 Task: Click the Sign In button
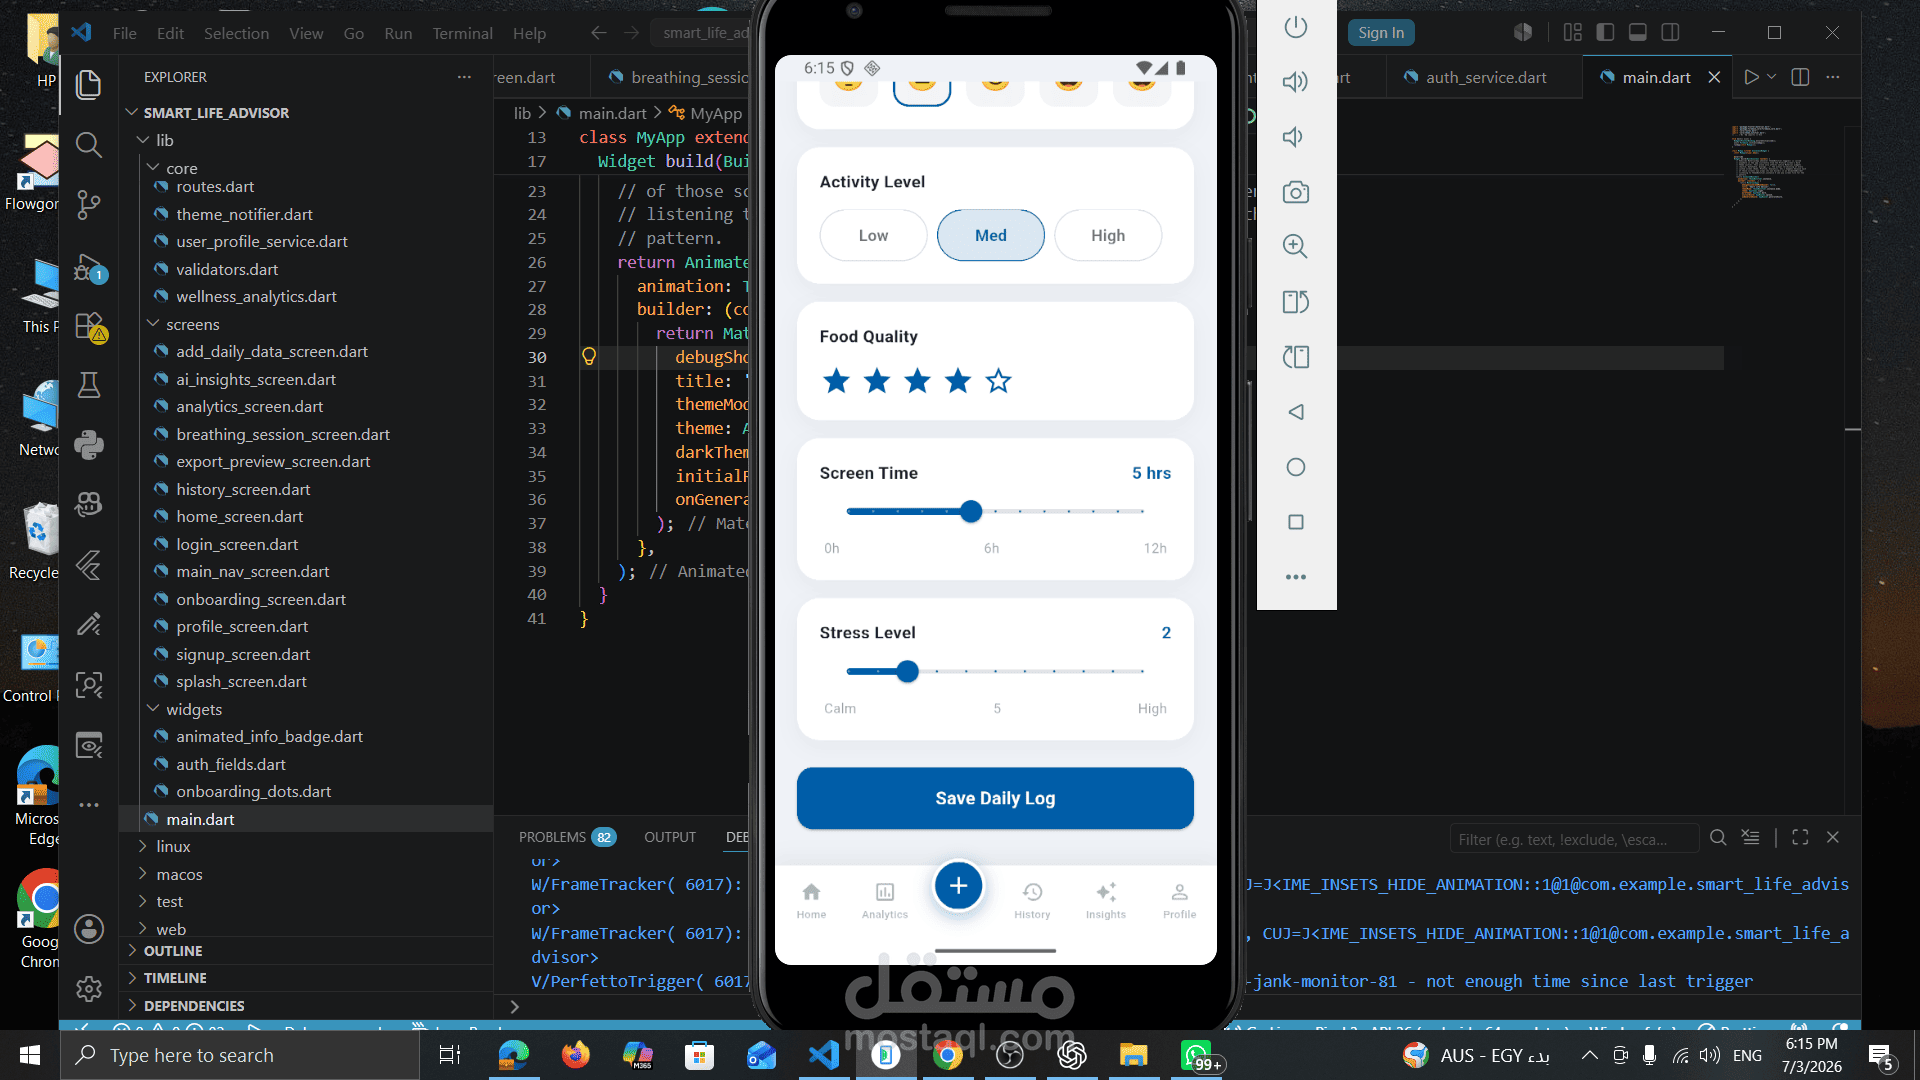1381,33
